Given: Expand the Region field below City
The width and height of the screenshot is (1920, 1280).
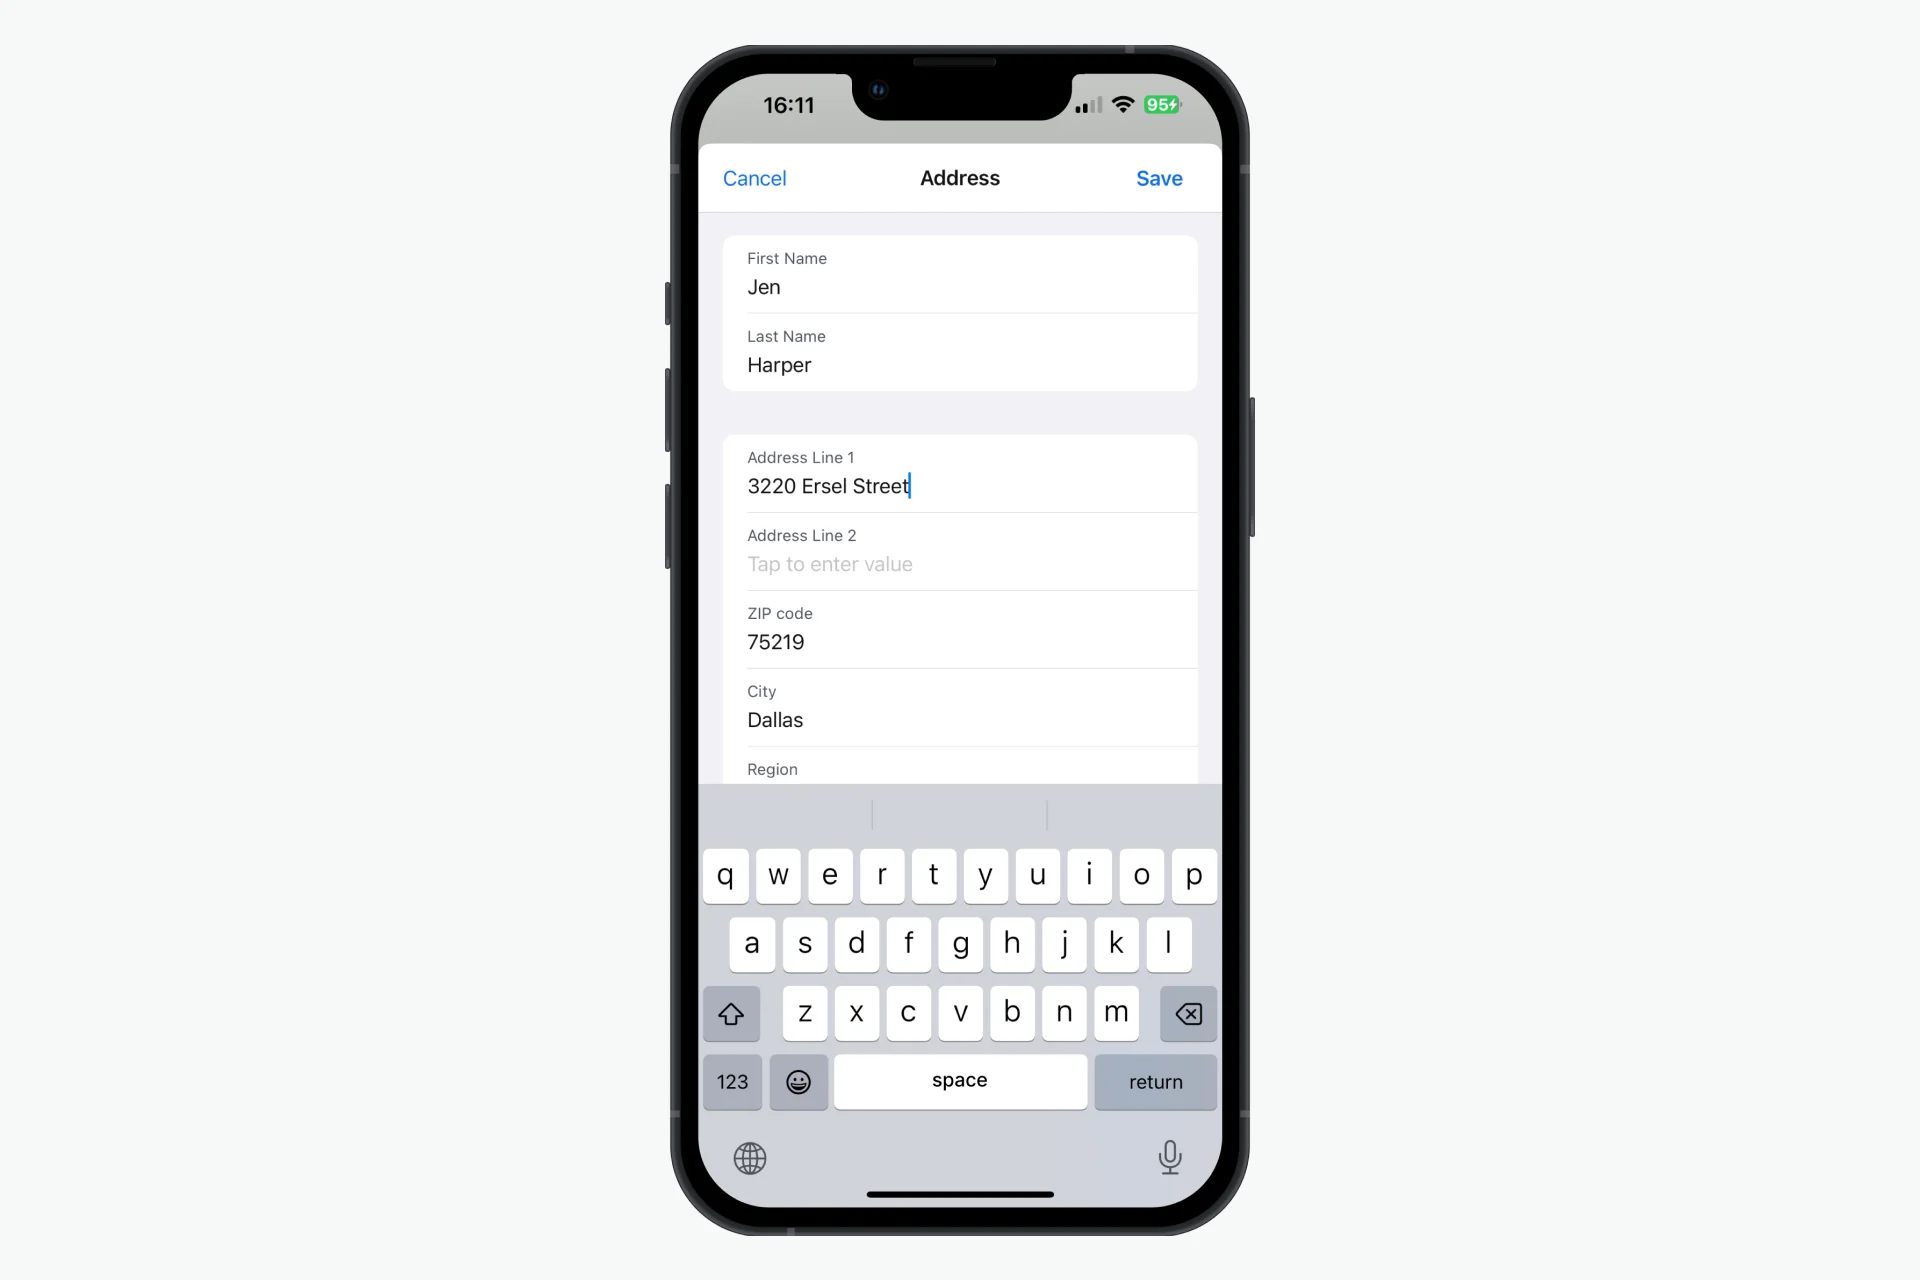Looking at the screenshot, I should click(959, 769).
